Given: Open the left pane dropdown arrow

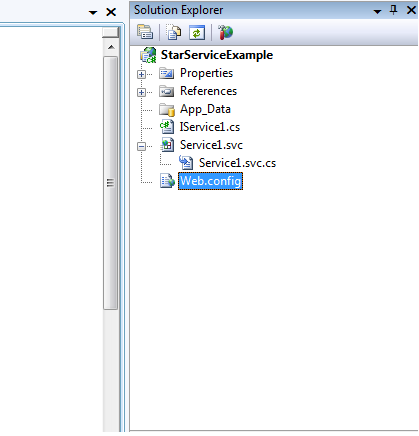Looking at the screenshot, I should coord(93,13).
